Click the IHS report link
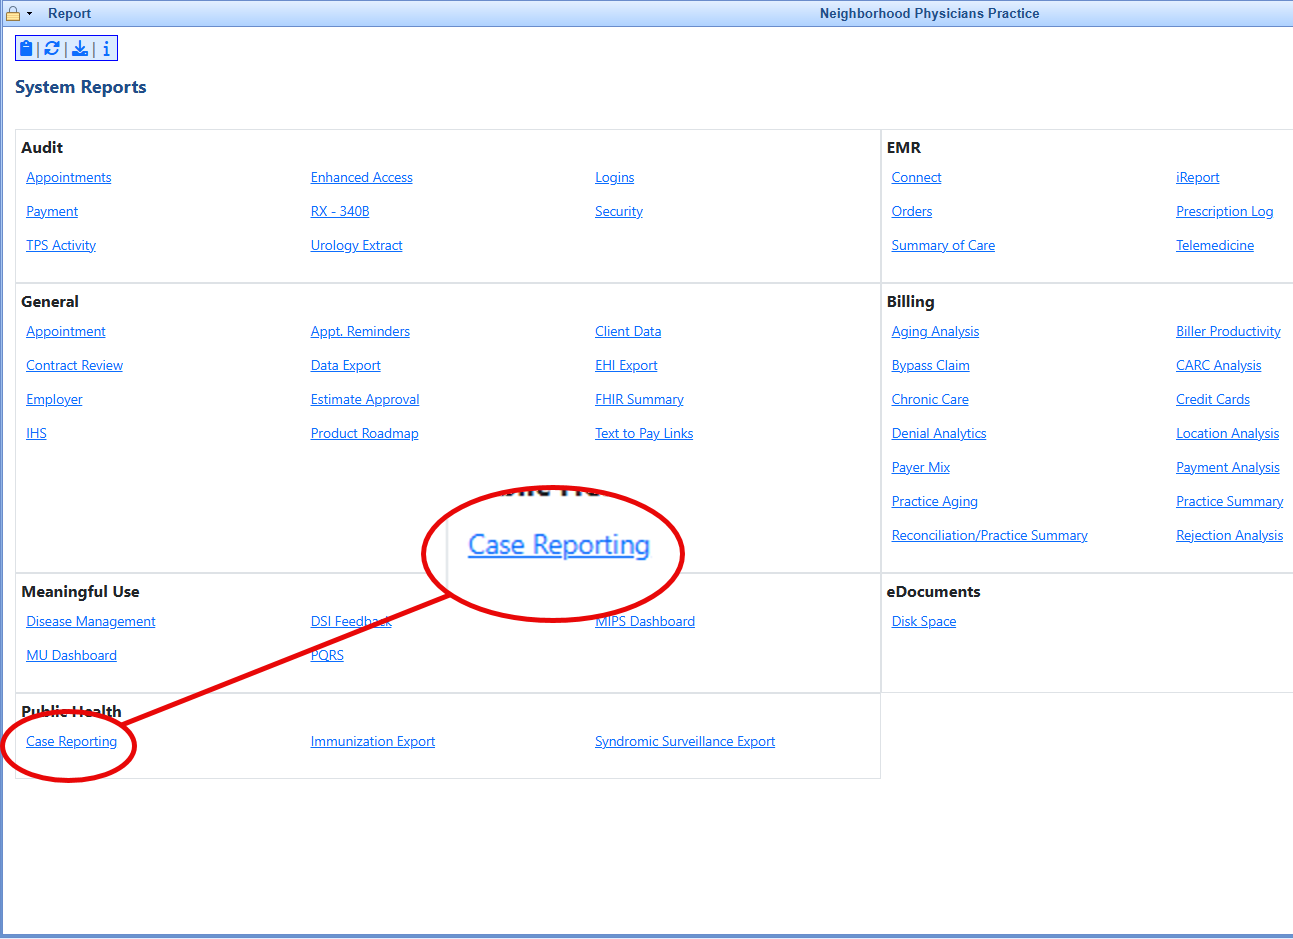This screenshot has height=939, width=1293. pyautogui.click(x=36, y=434)
